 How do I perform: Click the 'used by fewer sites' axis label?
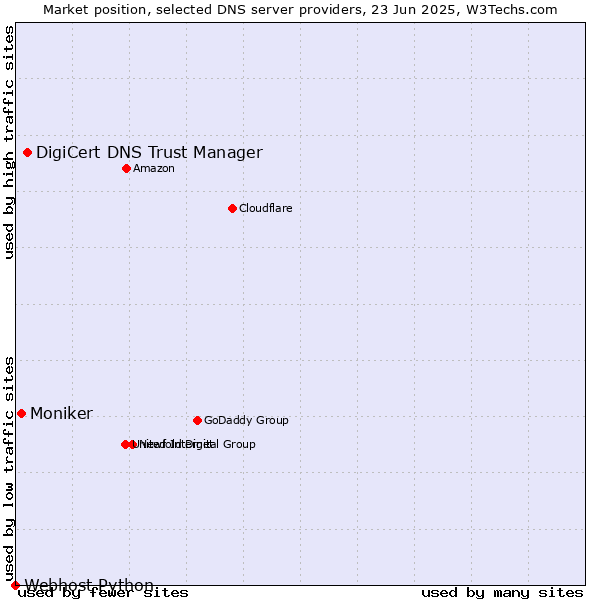point(103,593)
